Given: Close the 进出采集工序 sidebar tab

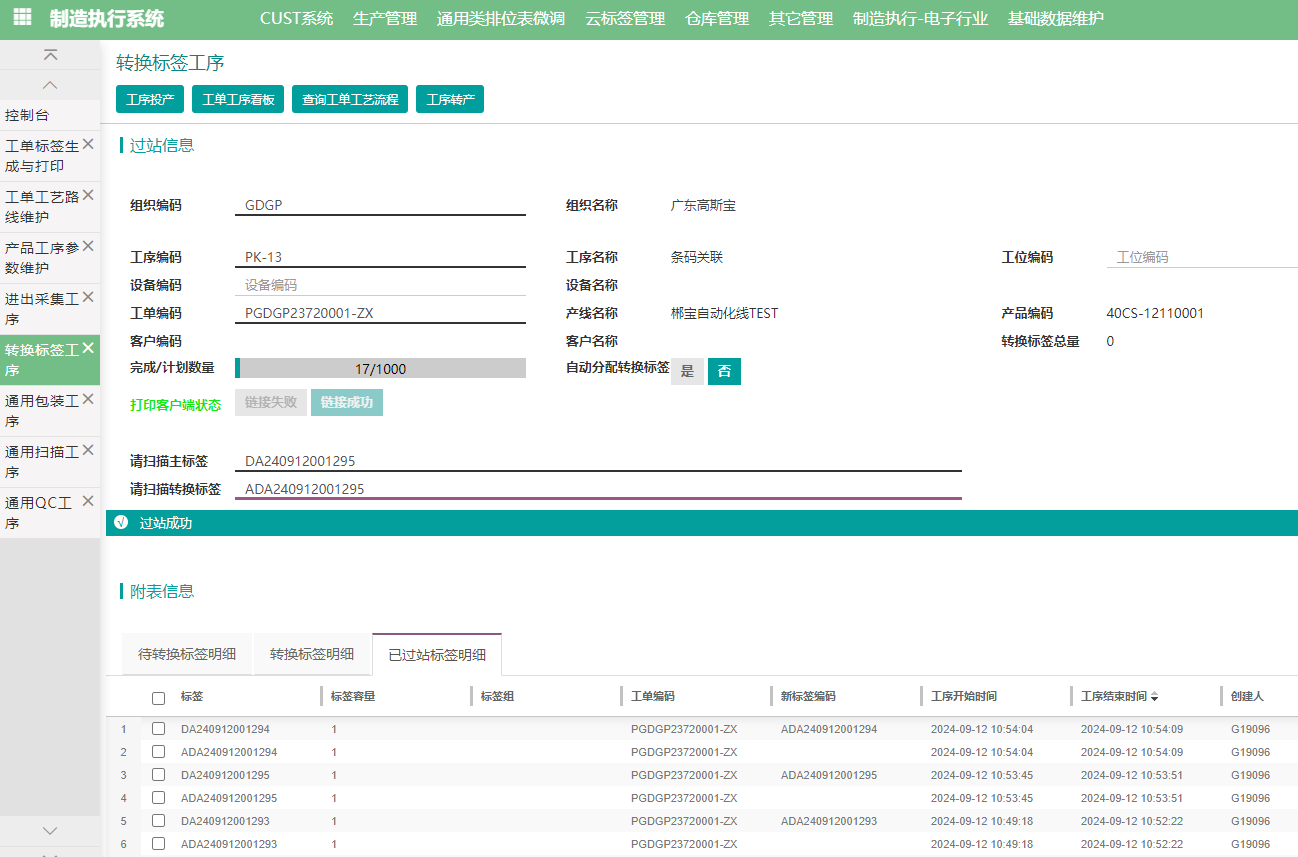Looking at the screenshot, I should [88, 296].
